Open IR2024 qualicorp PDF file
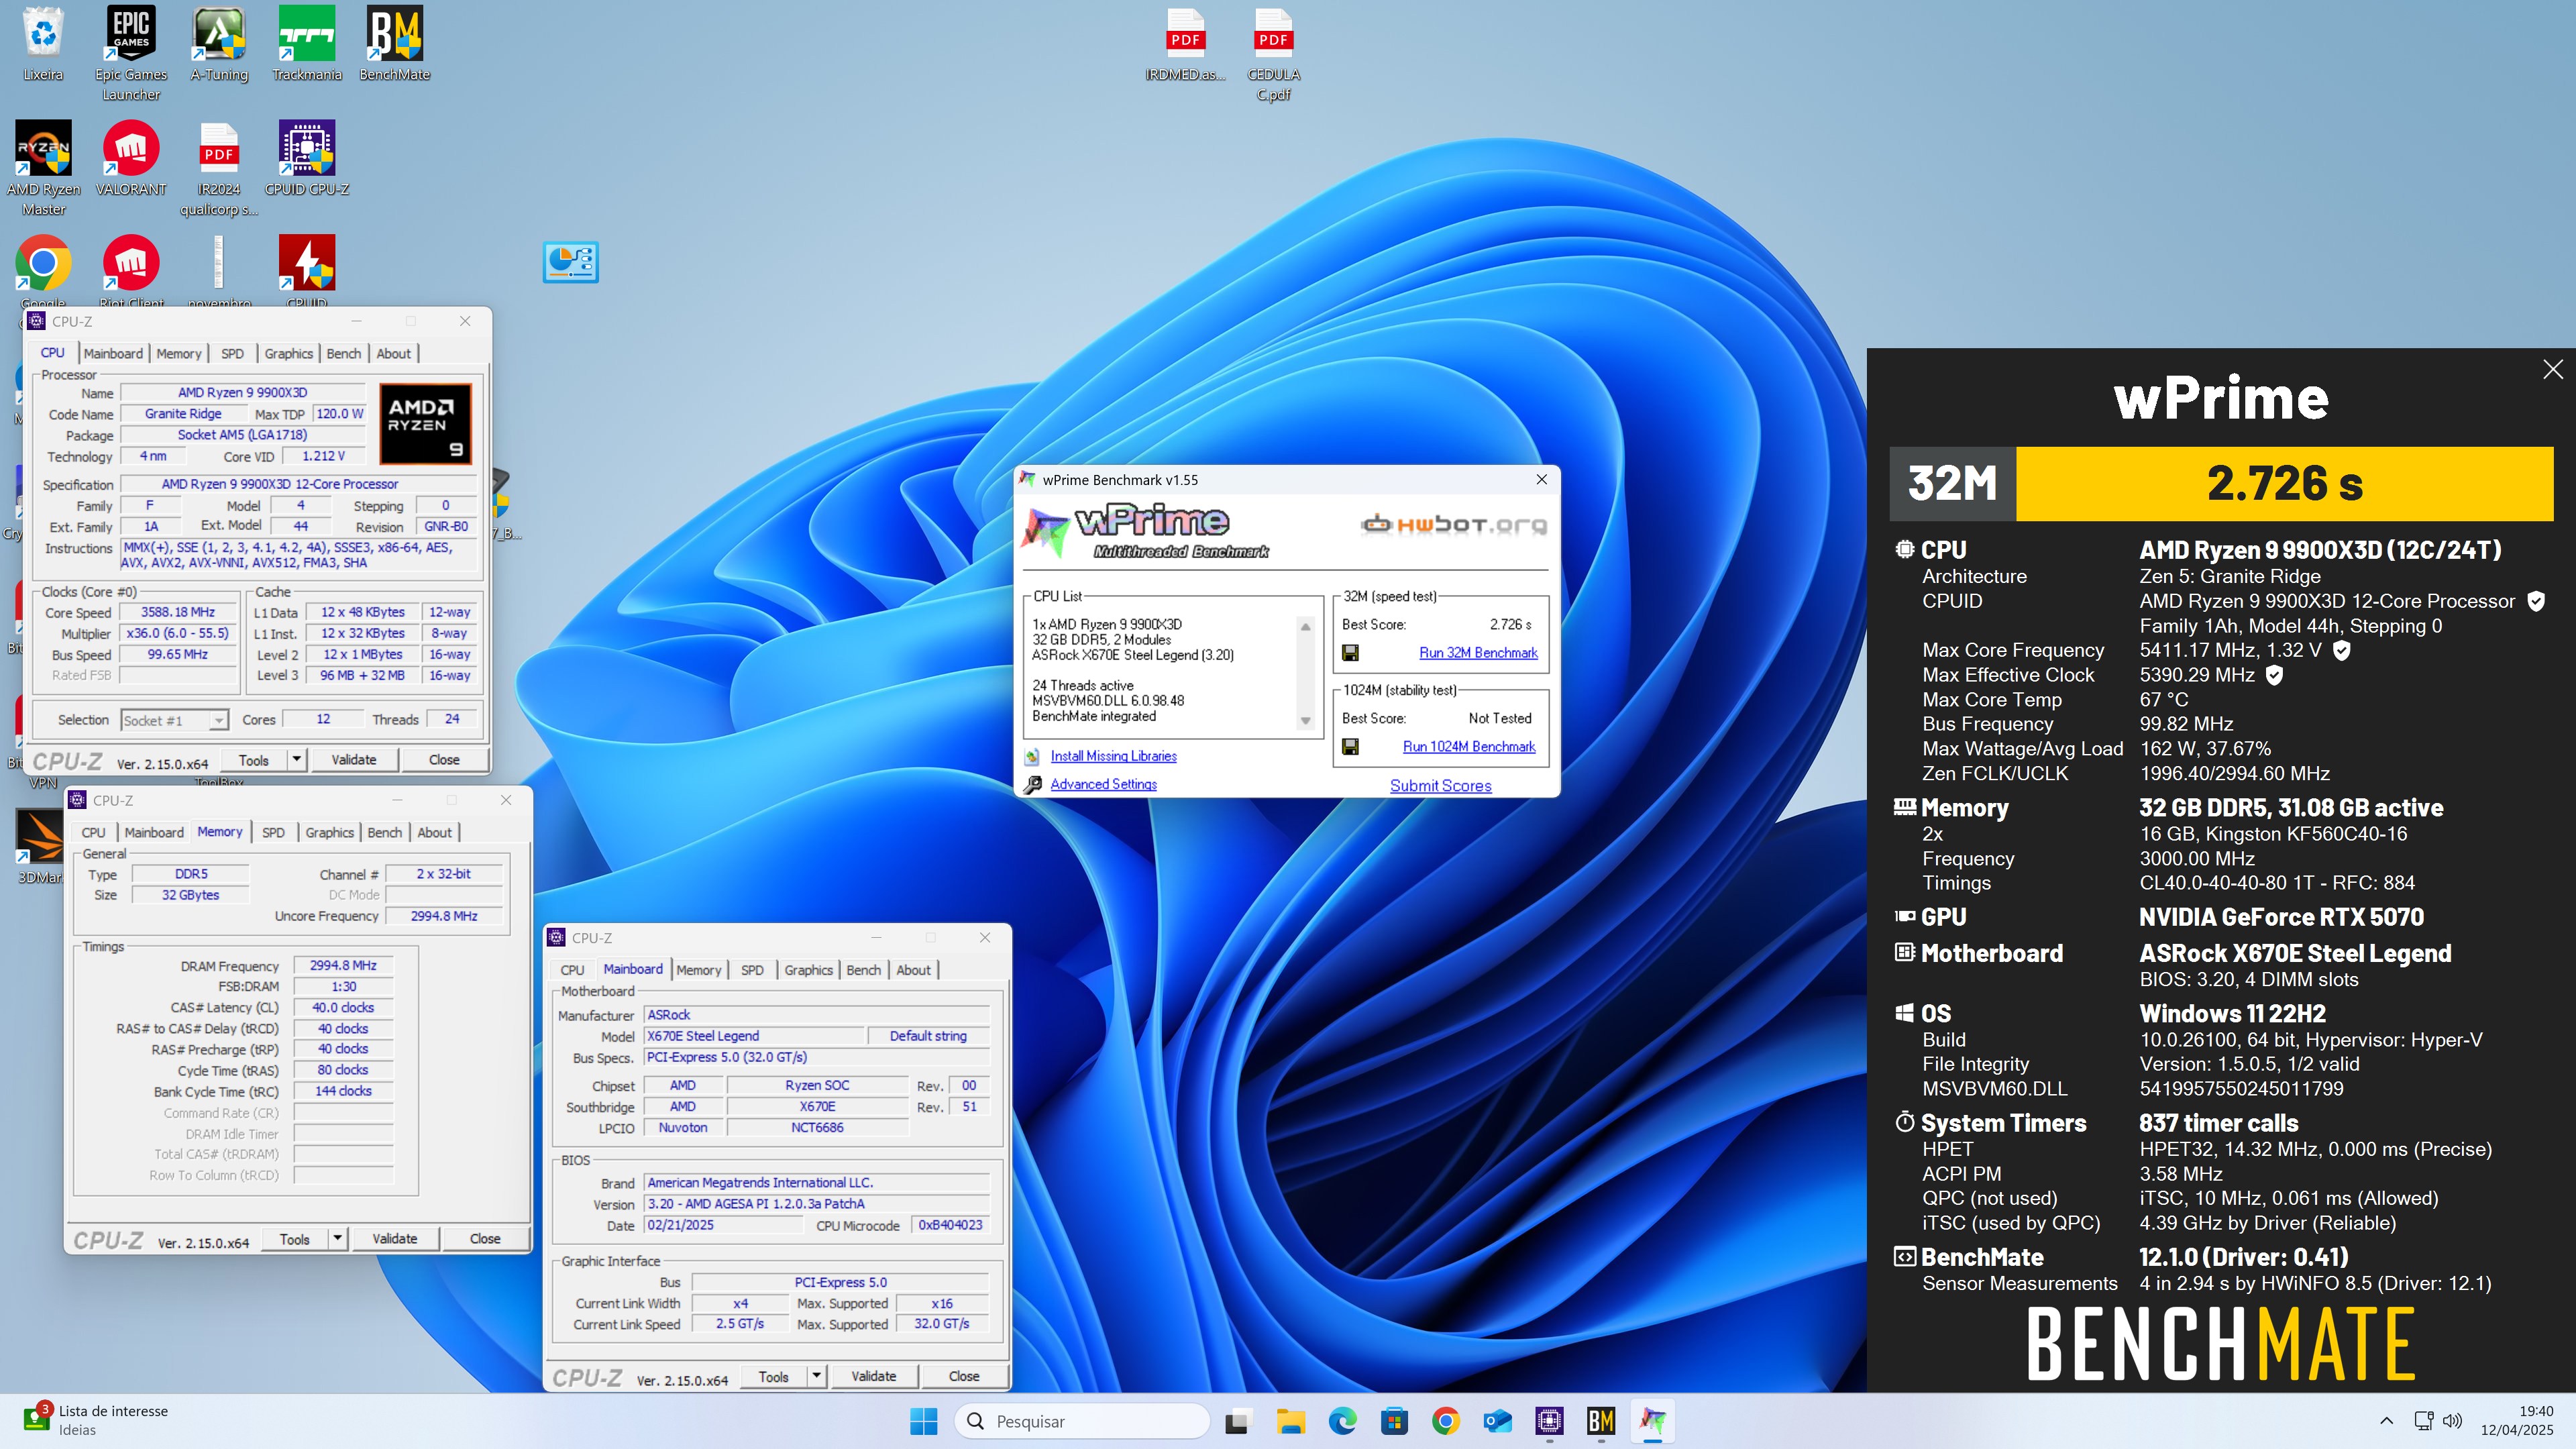Screen dimensions: 2576x1449 [219, 168]
